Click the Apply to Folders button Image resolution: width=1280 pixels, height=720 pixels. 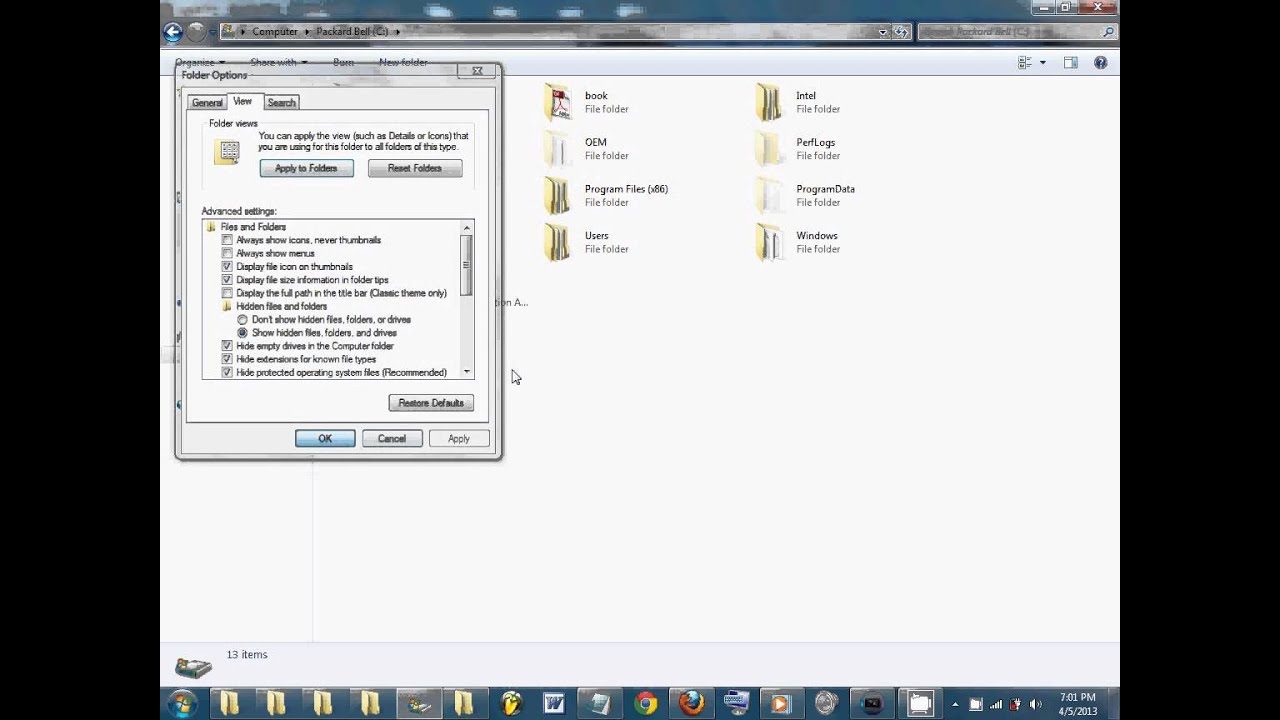(306, 168)
